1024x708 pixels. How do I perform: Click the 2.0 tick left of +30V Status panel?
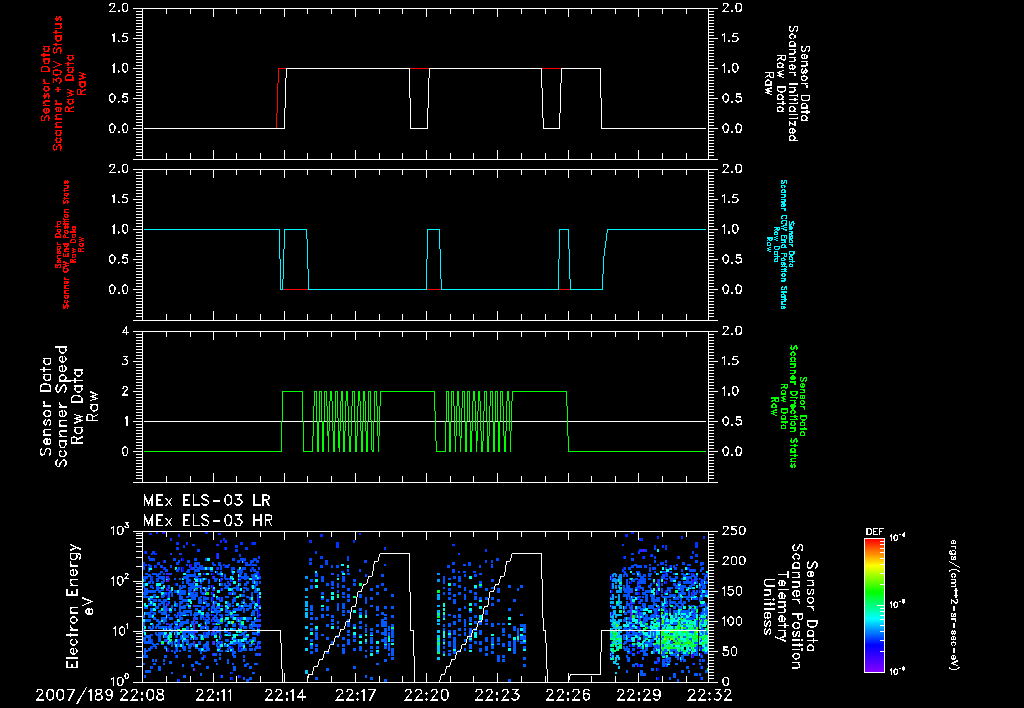point(119,8)
